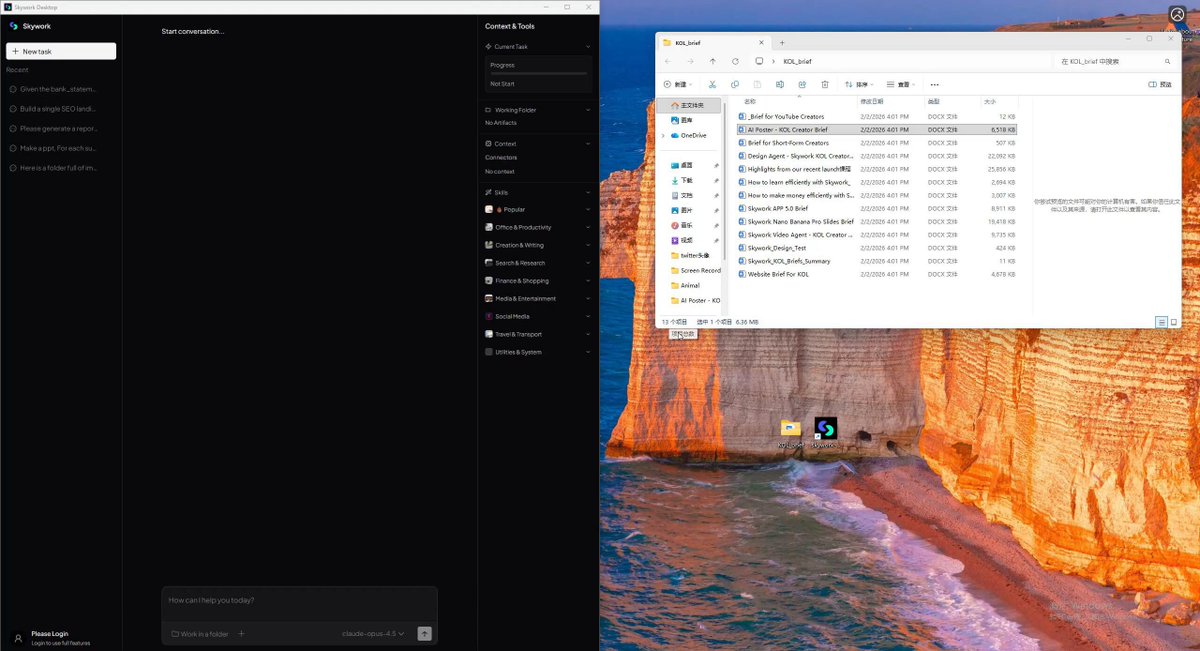Click the Cut scissors icon in Explorer toolbar

tap(712, 85)
